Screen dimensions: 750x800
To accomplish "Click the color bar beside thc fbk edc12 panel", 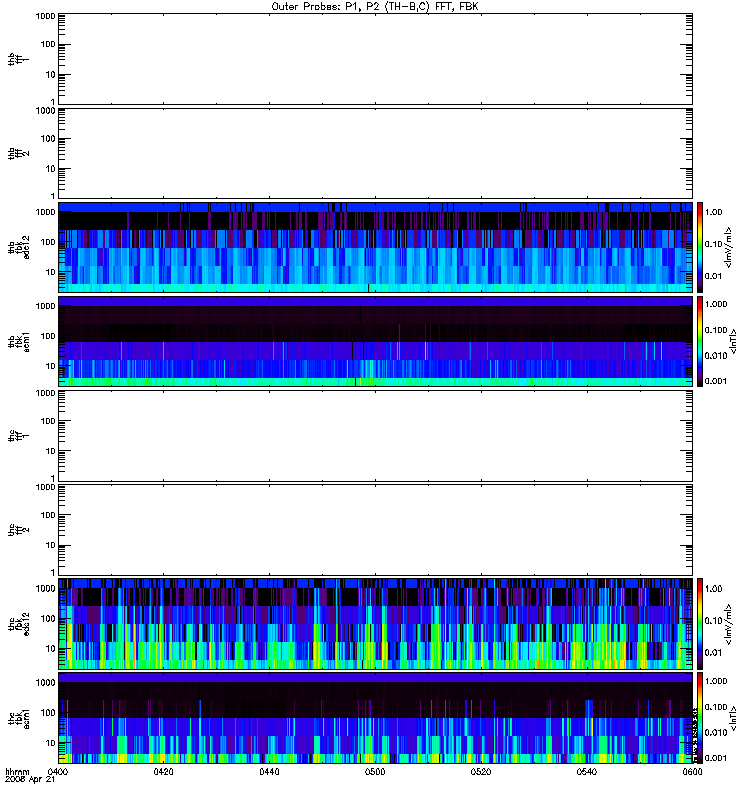I will (700, 623).
